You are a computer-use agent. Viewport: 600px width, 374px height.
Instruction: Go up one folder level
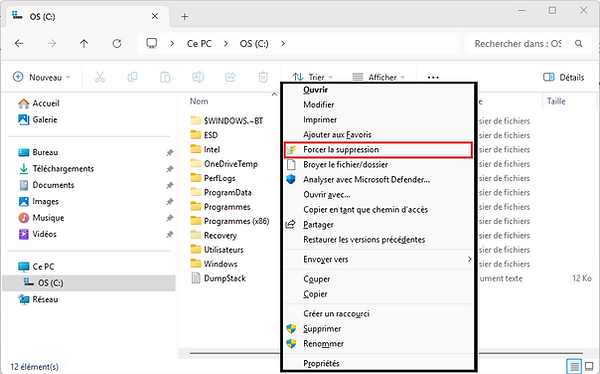[x=84, y=44]
